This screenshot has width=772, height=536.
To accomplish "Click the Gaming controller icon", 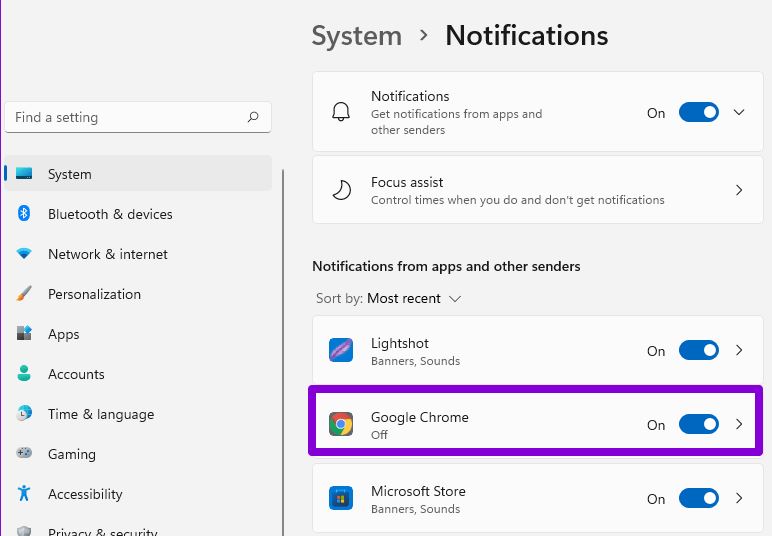I will pyautogui.click(x=24, y=453).
